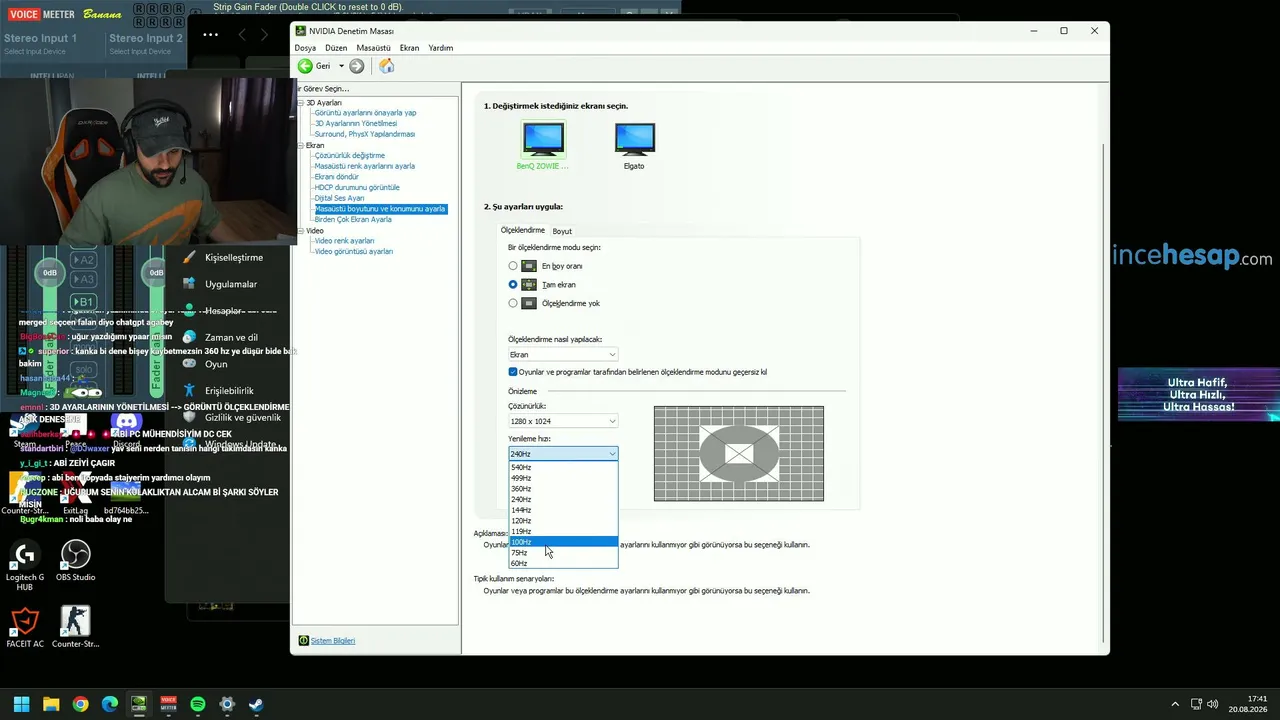Click the Sistem Bilgileri icon link
1280x720 pixels.
[304, 641]
